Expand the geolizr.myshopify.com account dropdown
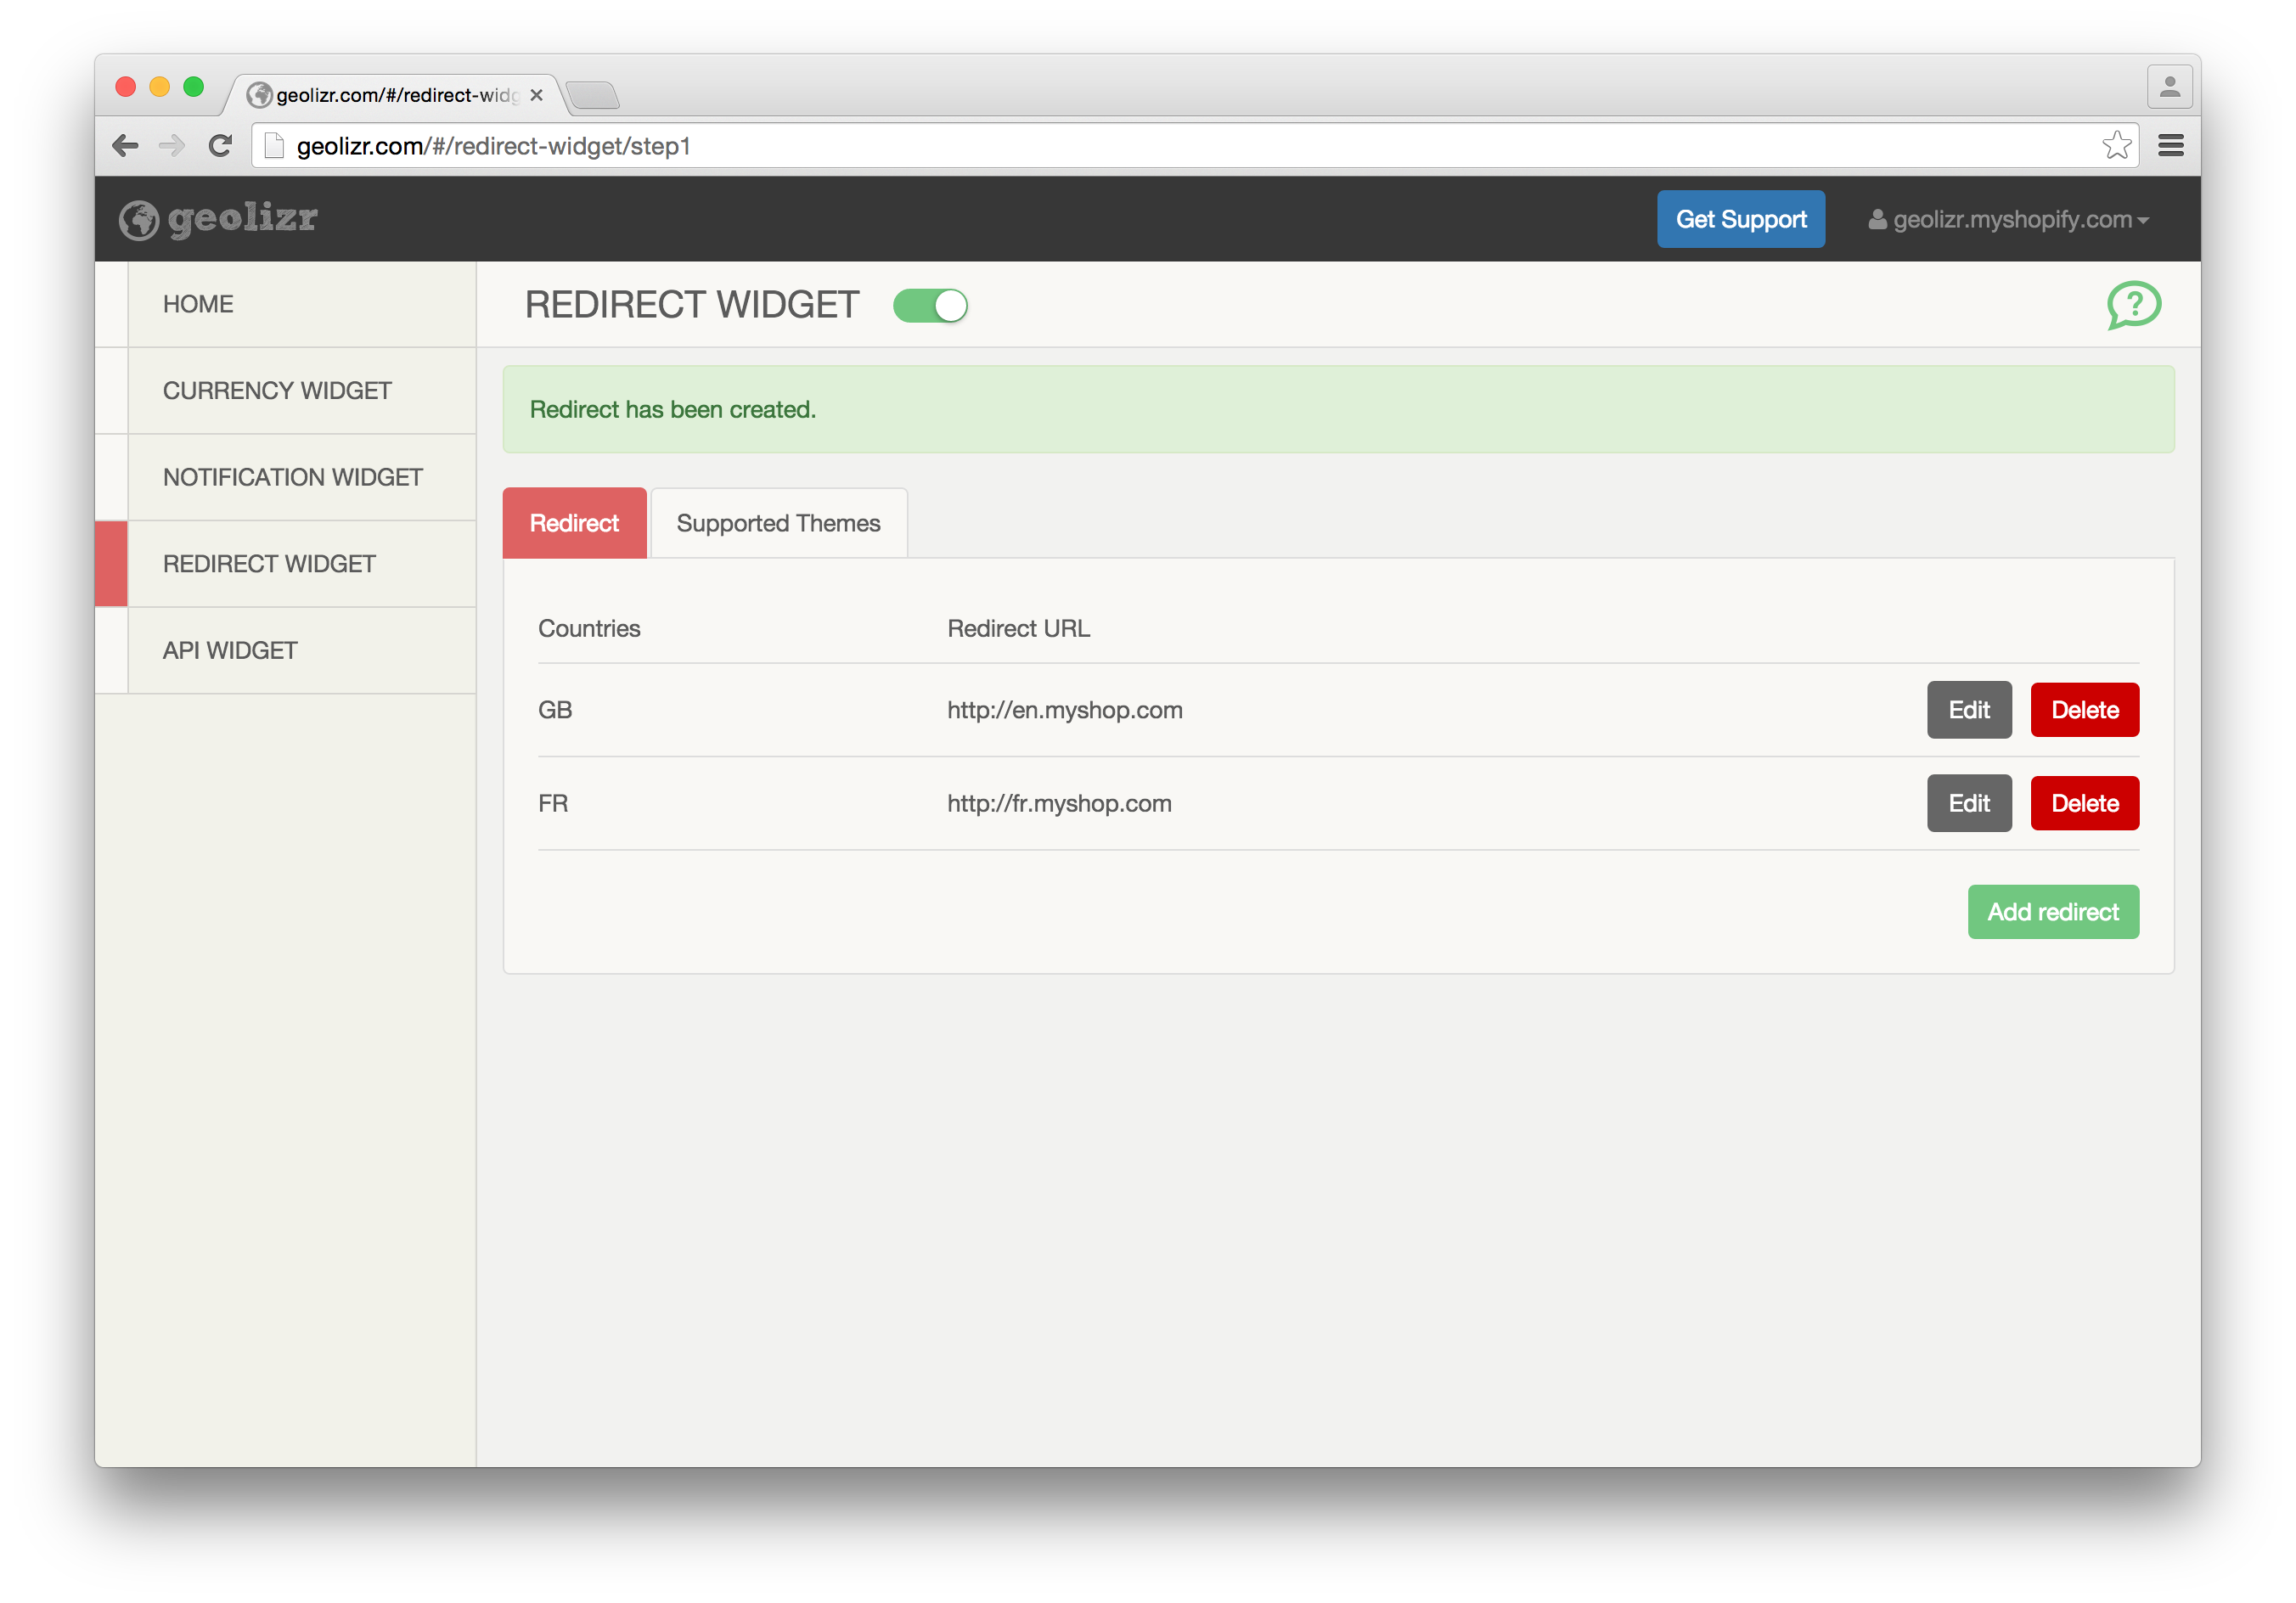The height and width of the screenshot is (1603, 2296). (2009, 220)
